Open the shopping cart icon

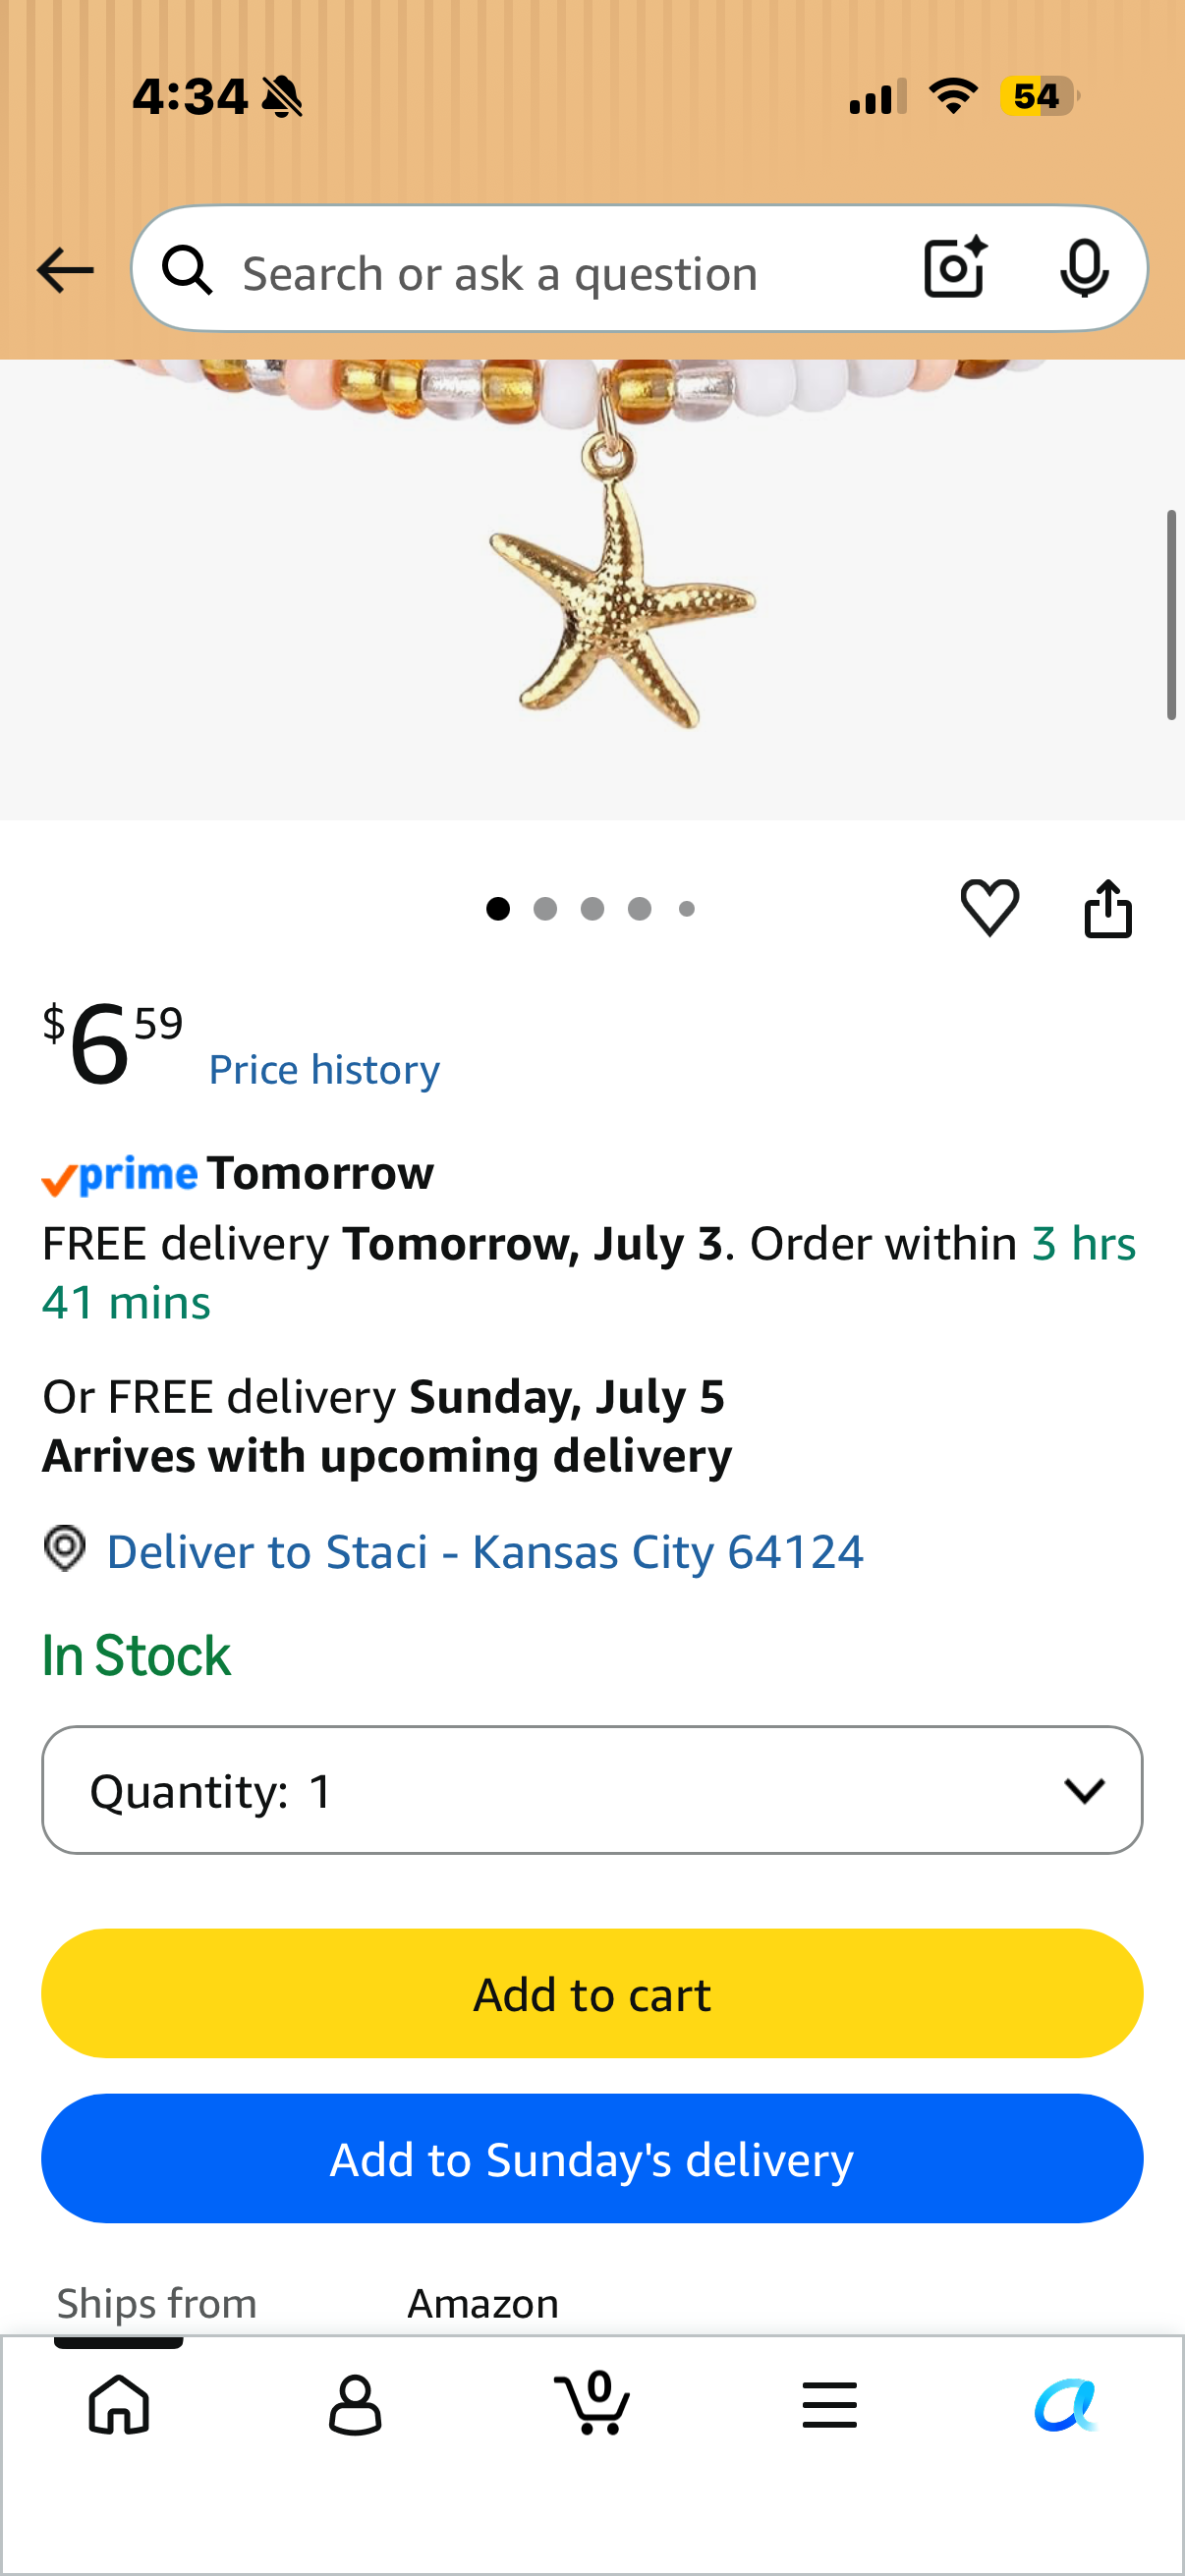pyautogui.click(x=592, y=2402)
